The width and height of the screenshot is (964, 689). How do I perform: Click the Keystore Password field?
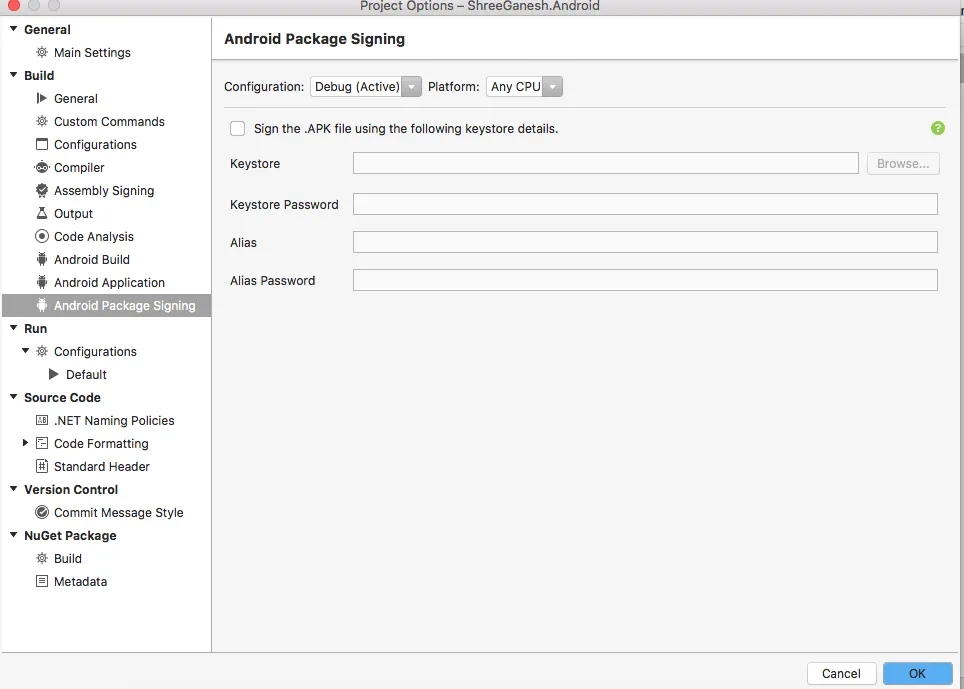(645, 205)
